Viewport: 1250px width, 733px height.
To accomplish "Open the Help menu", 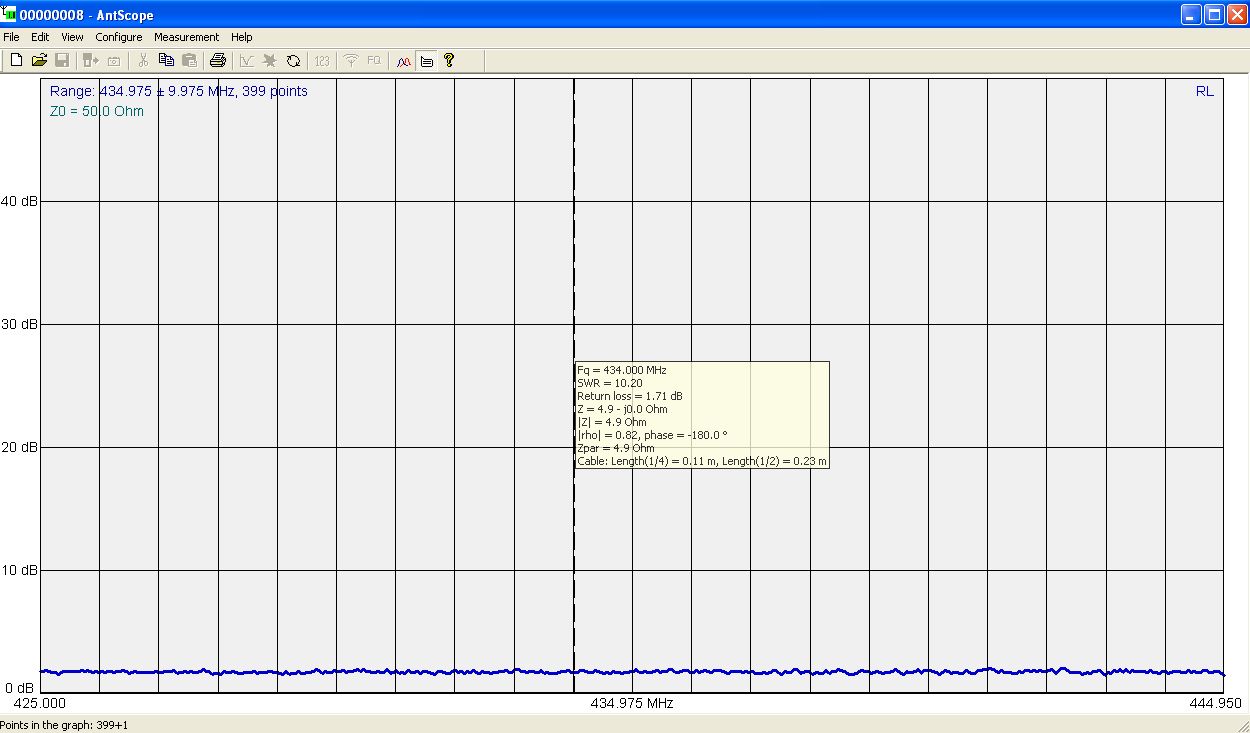I will tap(242, 37).
